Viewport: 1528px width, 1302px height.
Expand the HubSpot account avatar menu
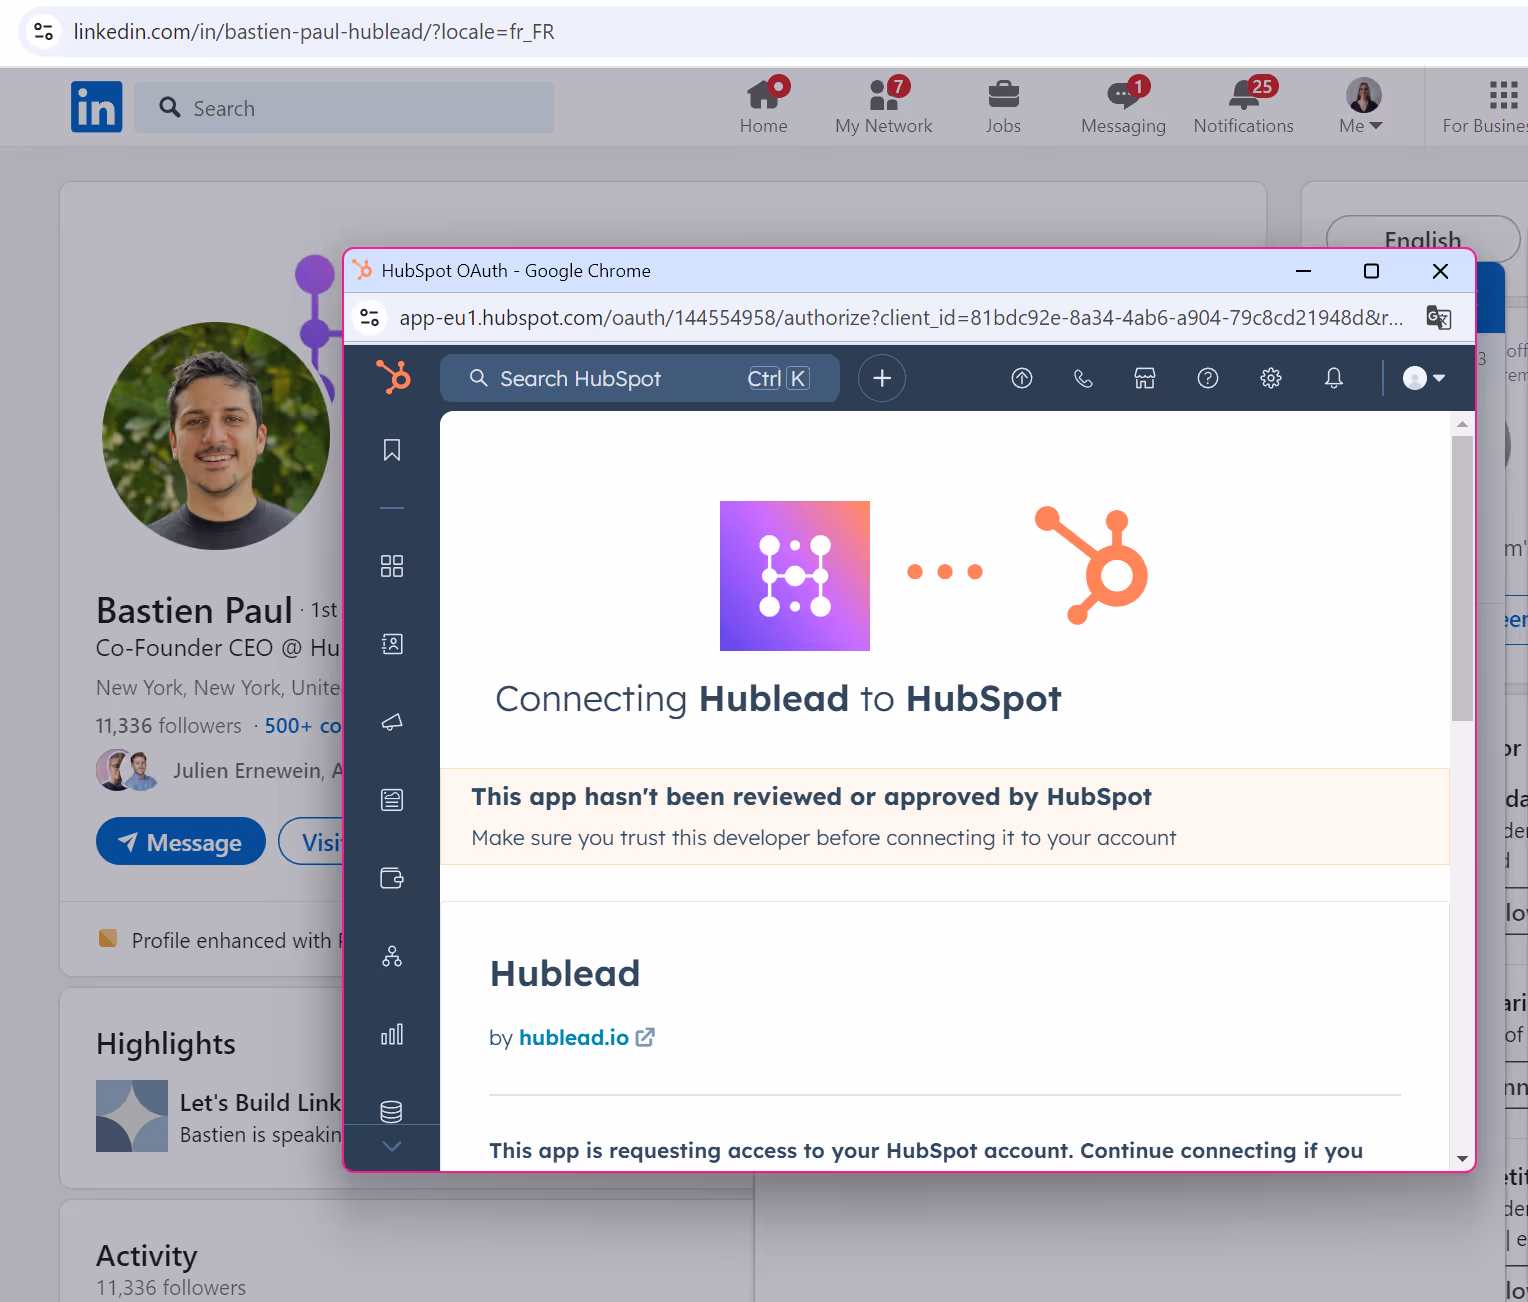1421,378
